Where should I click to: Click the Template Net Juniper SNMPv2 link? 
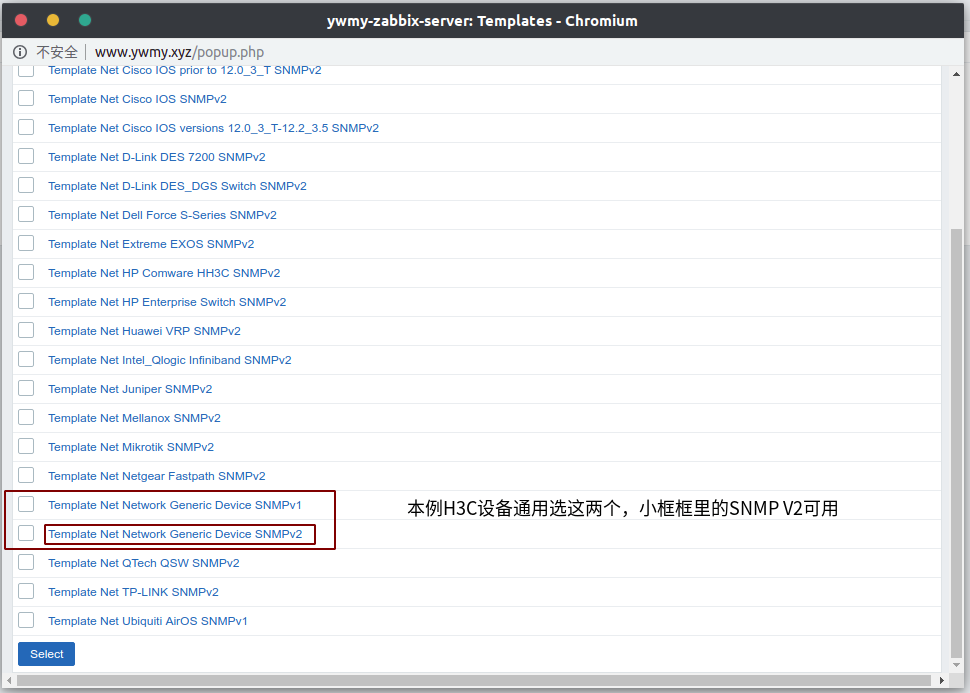pos(130,389)
